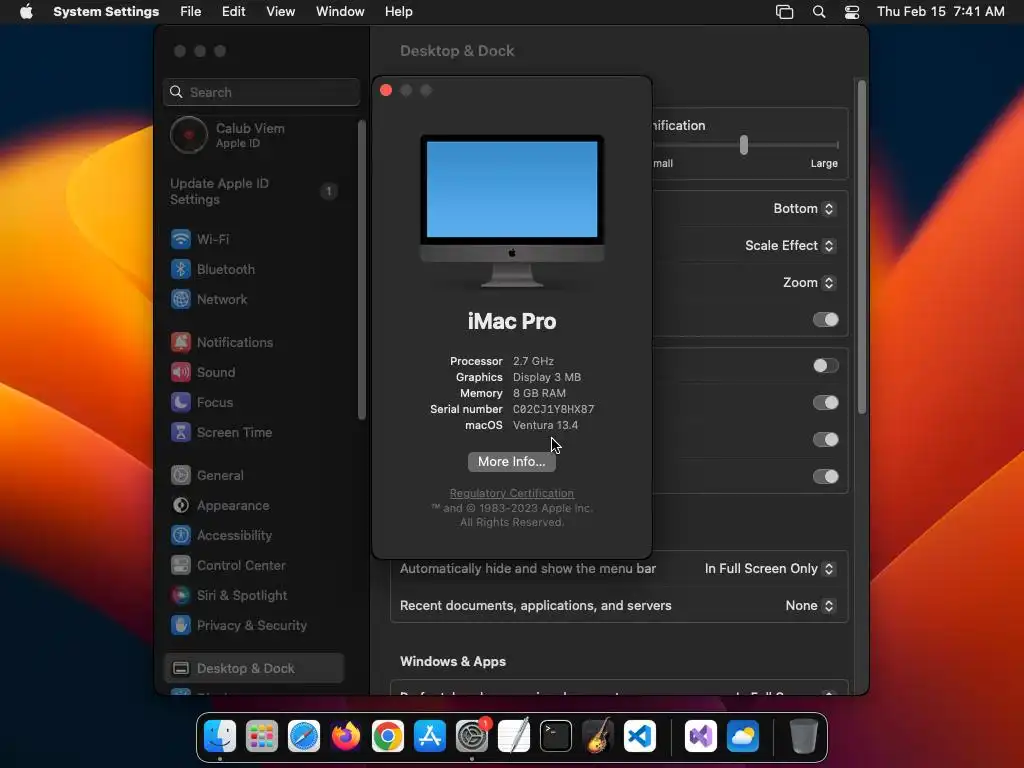
Task: Toggle the switch third from the bottom
Action: pyautogui.click(x=825, y=402)
